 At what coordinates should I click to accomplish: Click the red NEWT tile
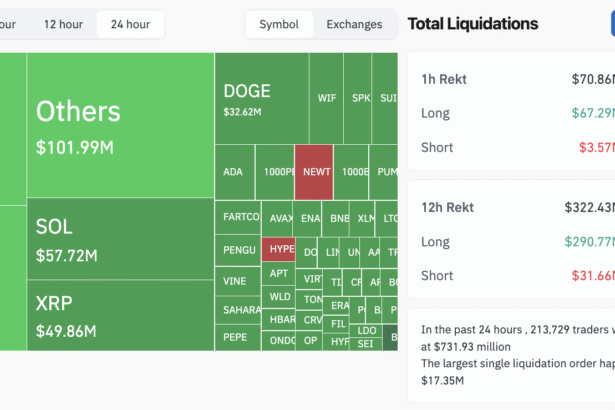(317, 172)
